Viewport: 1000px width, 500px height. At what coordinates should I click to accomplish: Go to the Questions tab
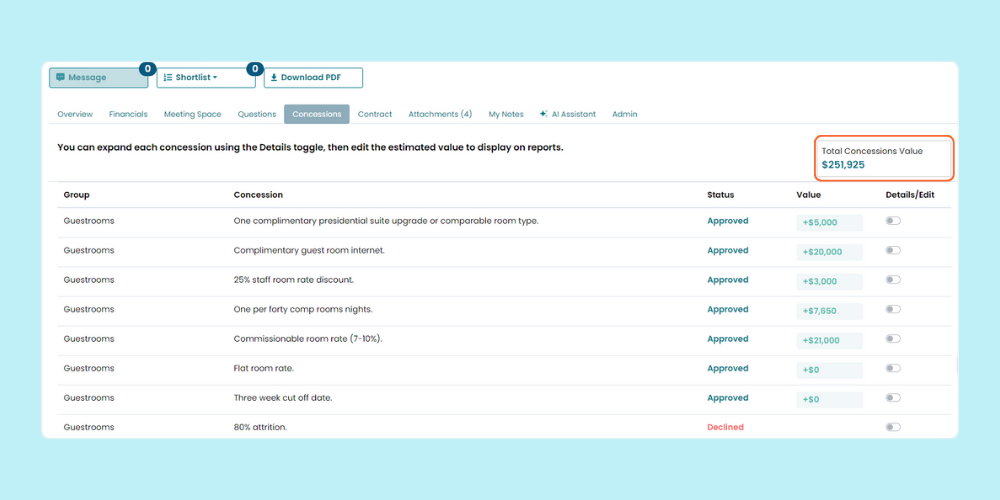pyautogui.click(x=257, y=114)
